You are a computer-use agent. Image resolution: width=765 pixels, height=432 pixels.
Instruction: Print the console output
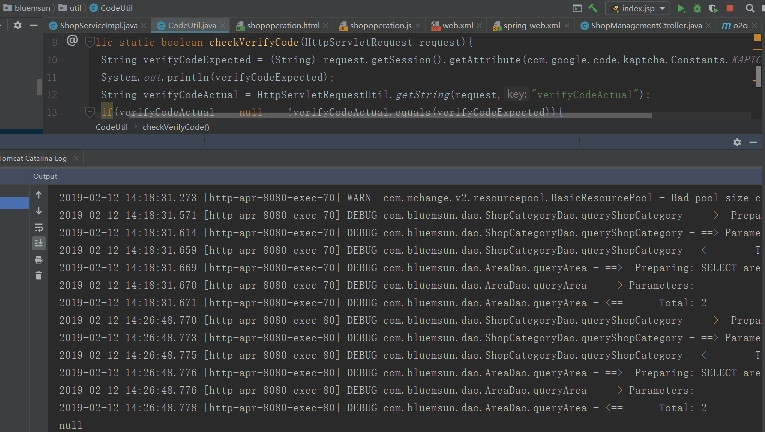39,260
